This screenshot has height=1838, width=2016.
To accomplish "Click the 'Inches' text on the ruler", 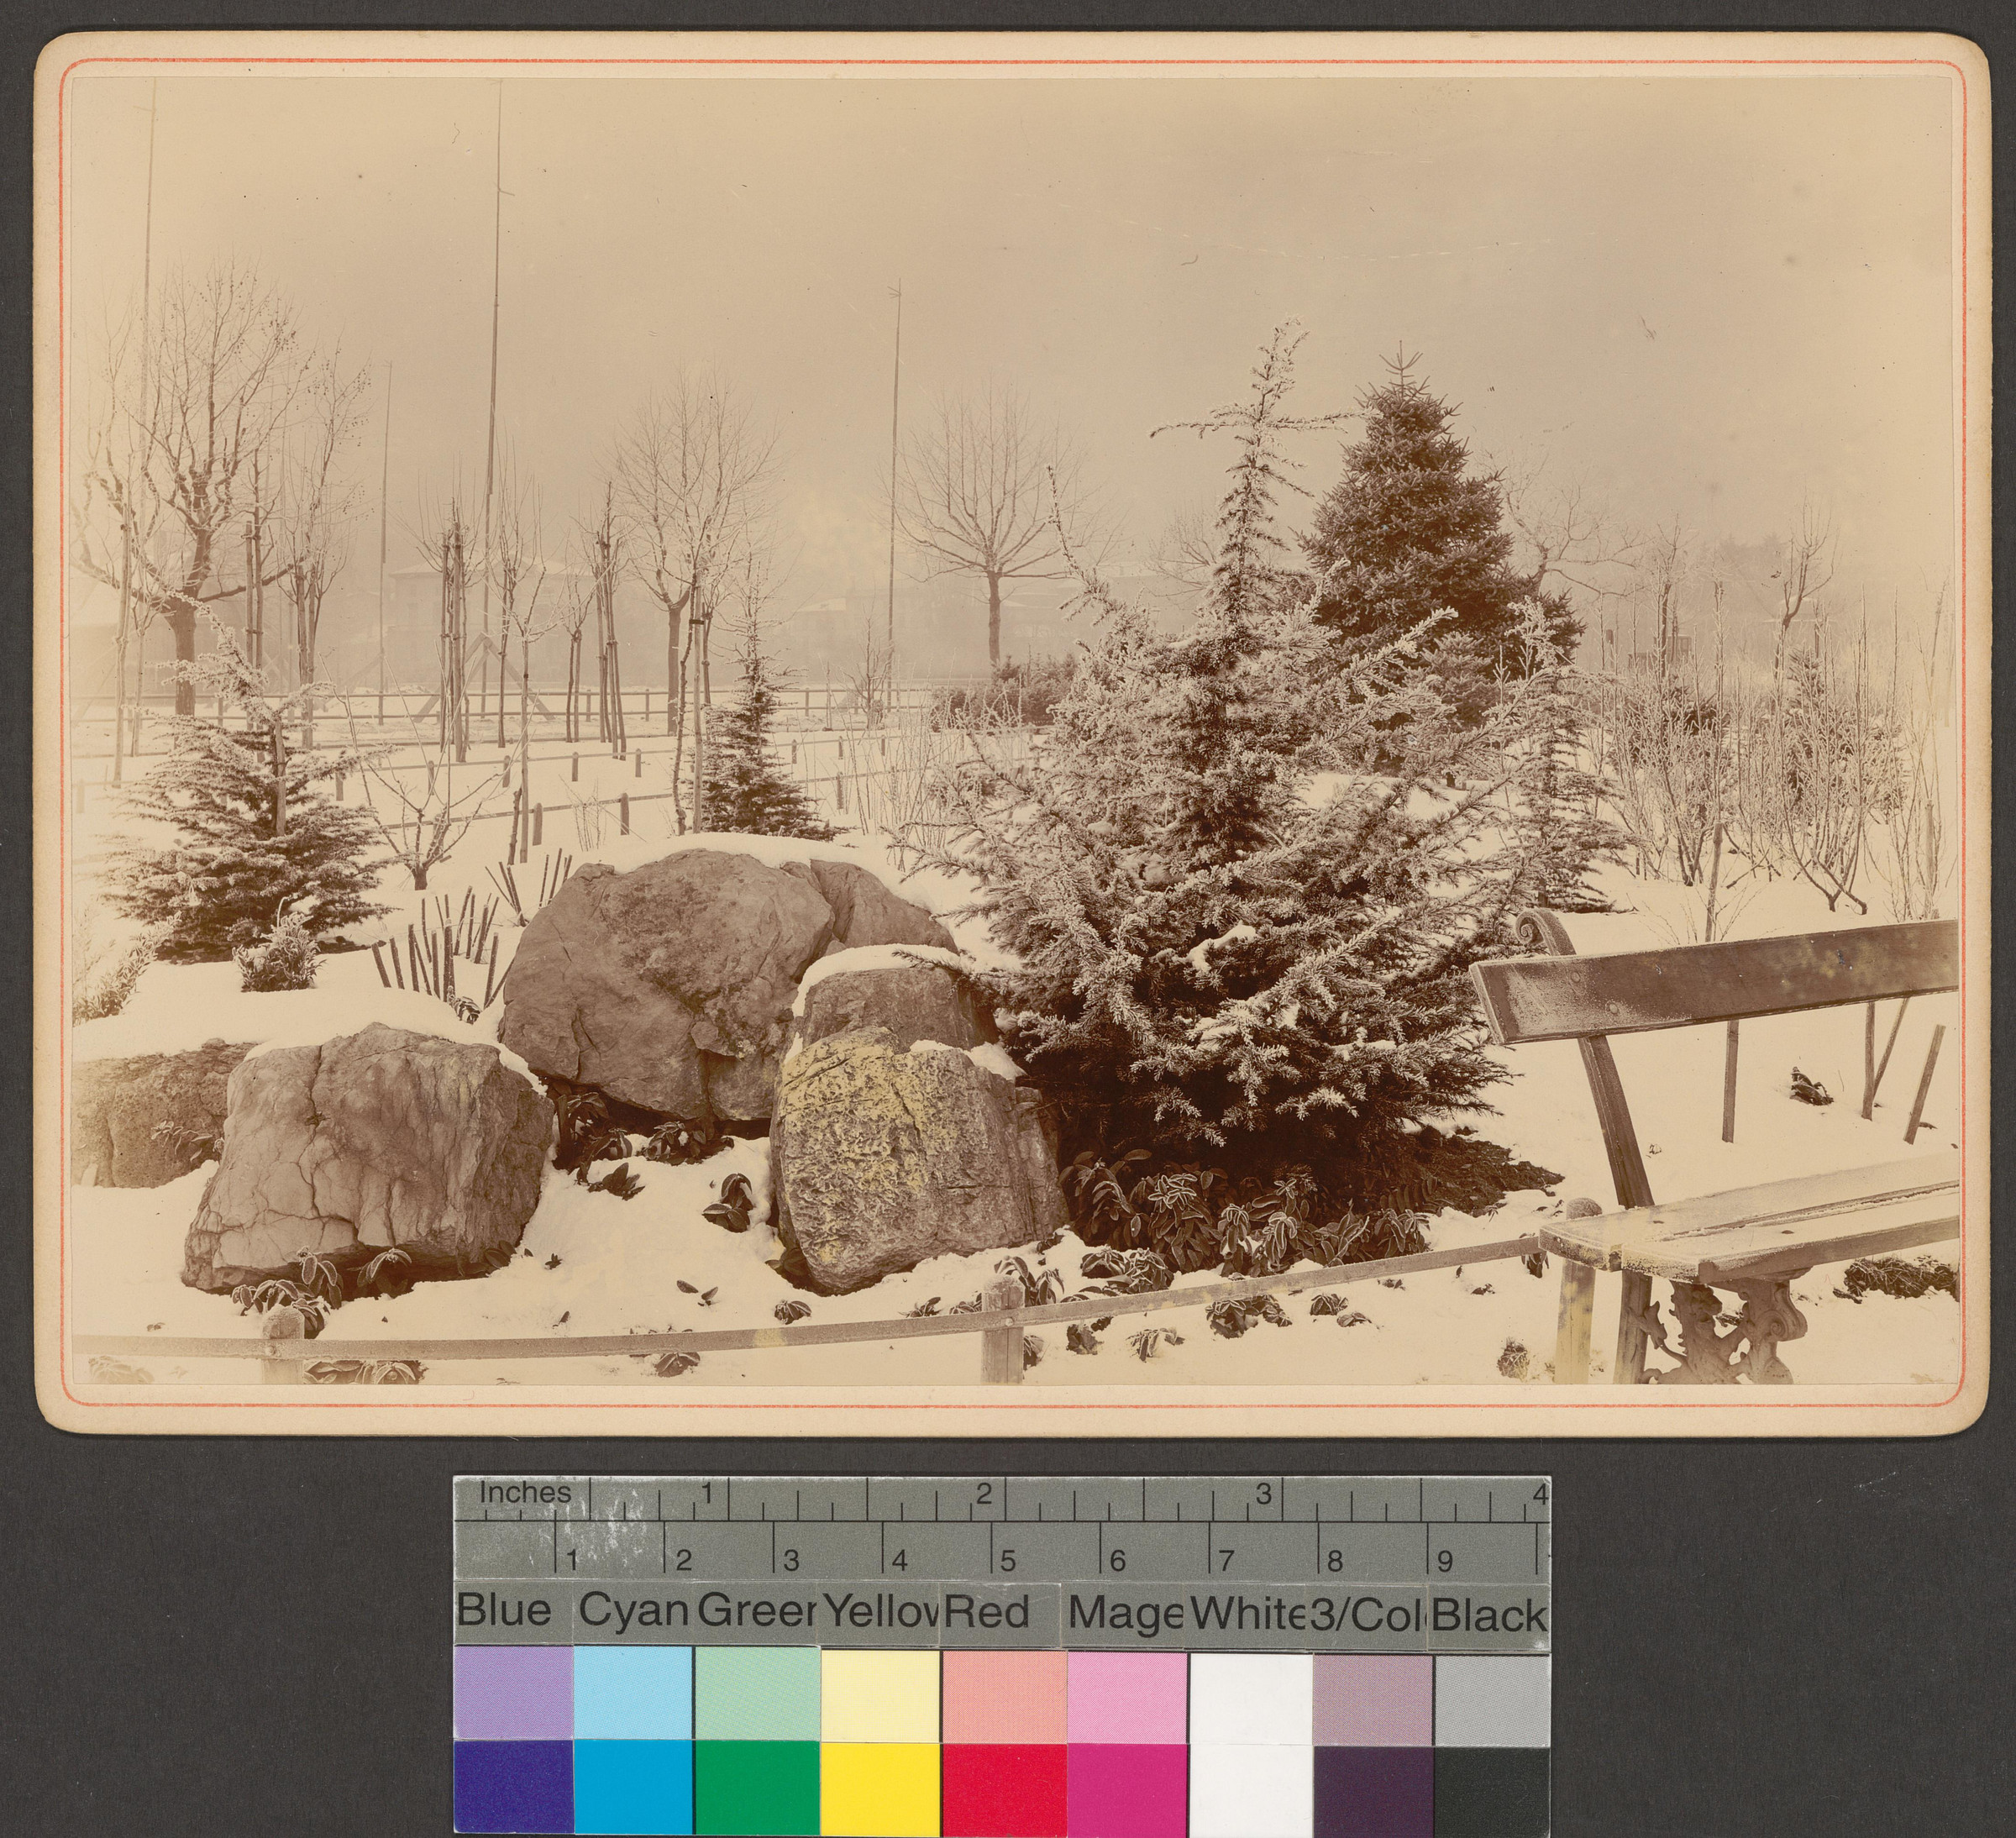I will pyautogui.click(x=525, y=1493).
